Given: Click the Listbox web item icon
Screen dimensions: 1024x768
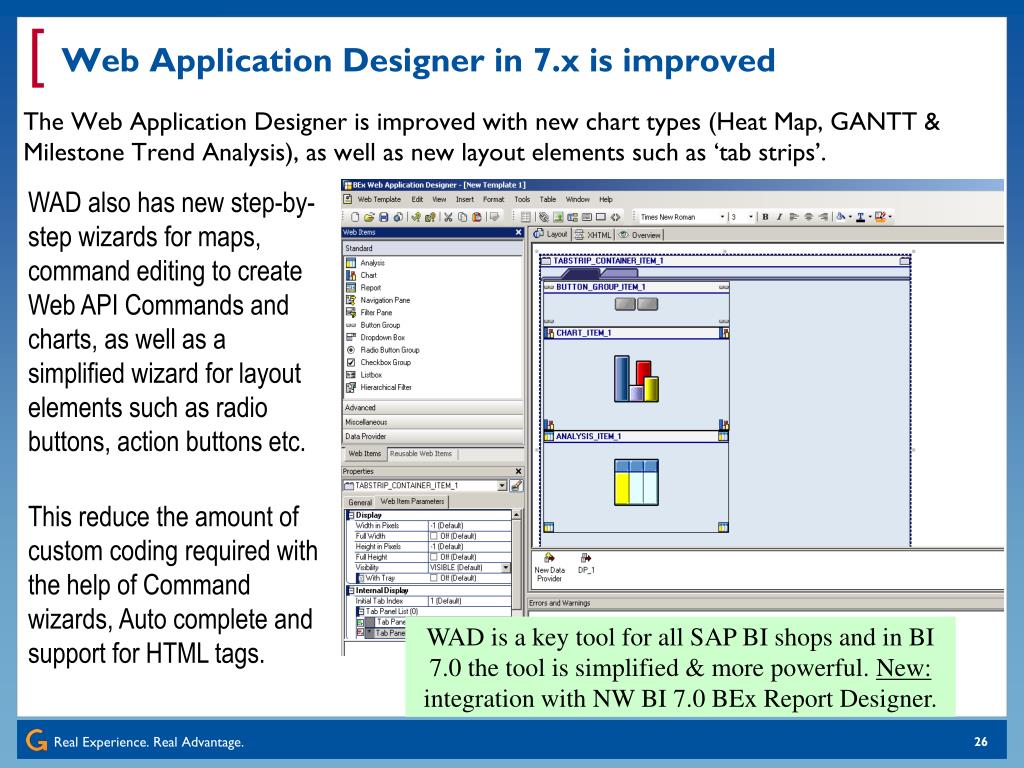Looking at the screenshot, I should tap(351, 375).
